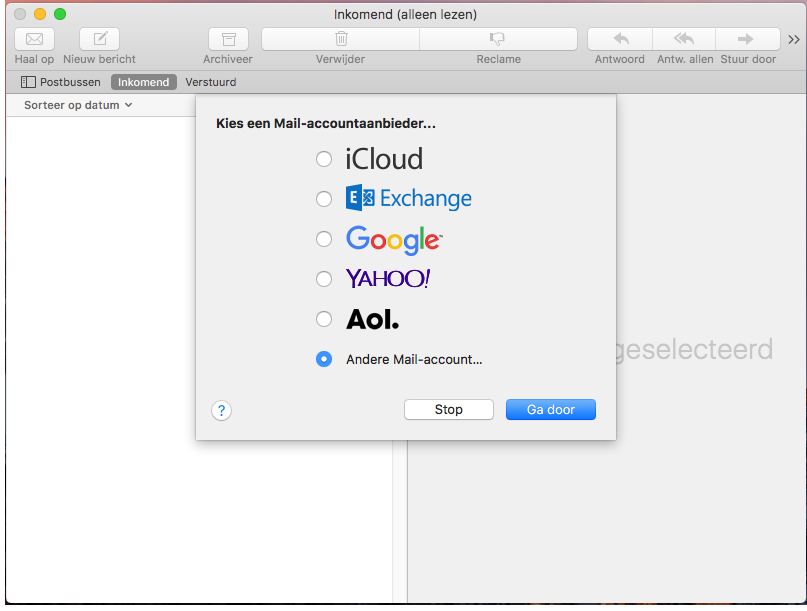
Task: Pick the Yahoo account radio button
Action: click(x=324, y=279)
